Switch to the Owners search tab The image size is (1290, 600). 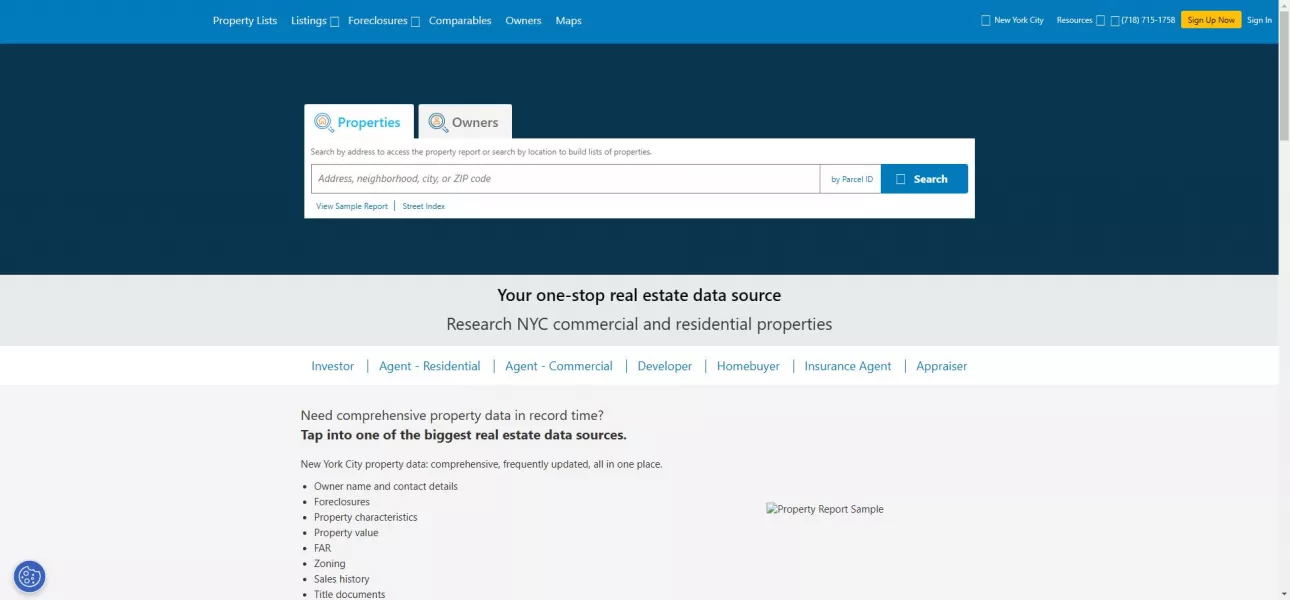coord(465,121)
